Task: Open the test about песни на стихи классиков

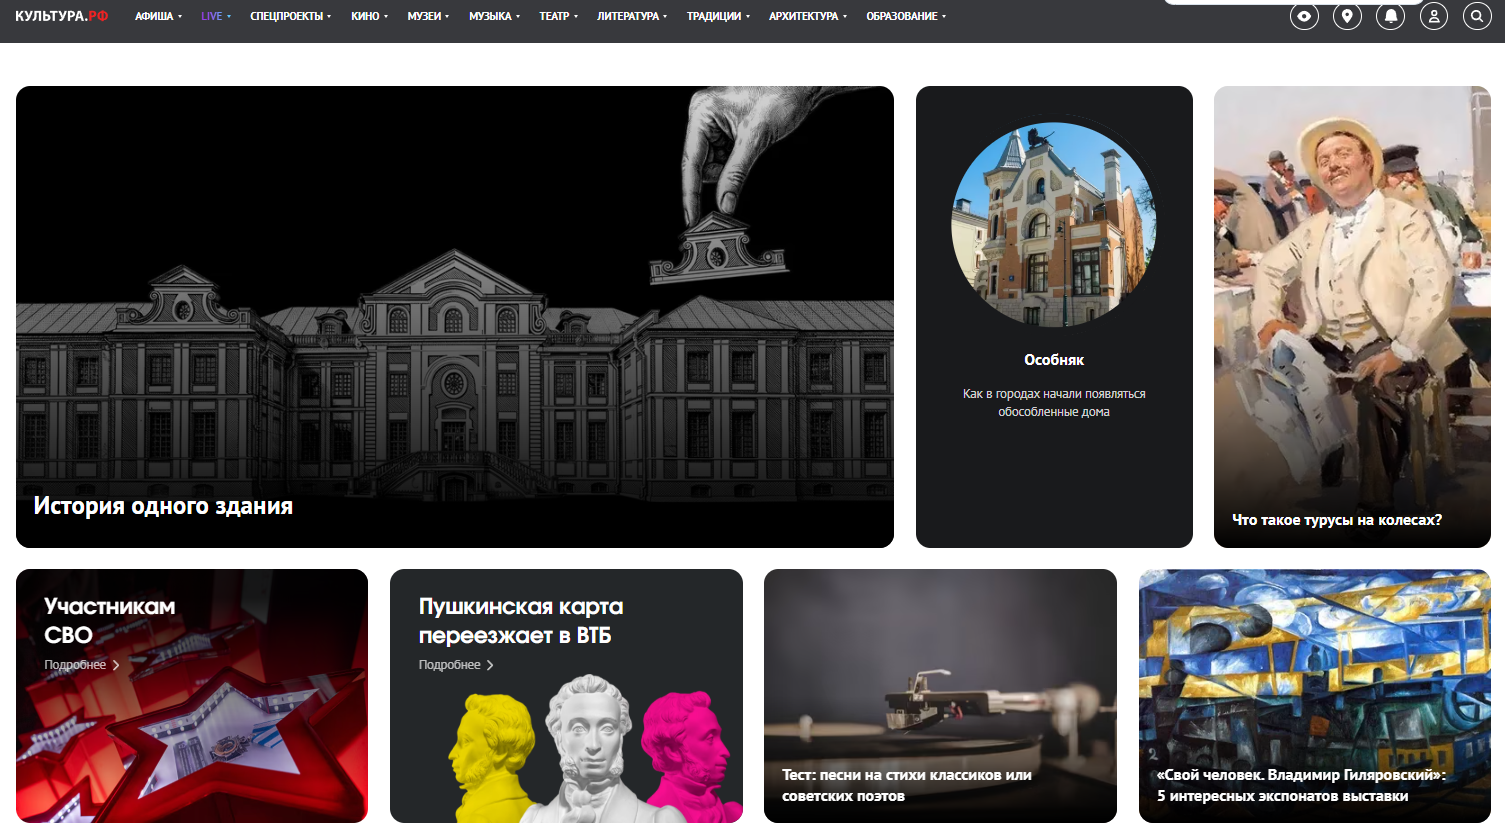Action: (940, 696)
